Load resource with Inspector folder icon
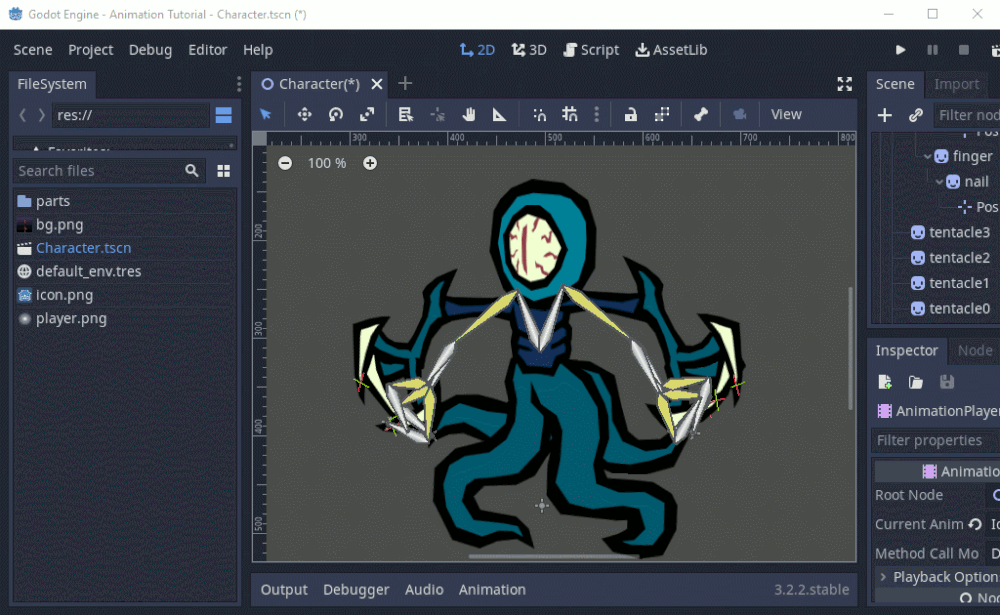This screenshot has width=1000, height=615. coord(916,382)
